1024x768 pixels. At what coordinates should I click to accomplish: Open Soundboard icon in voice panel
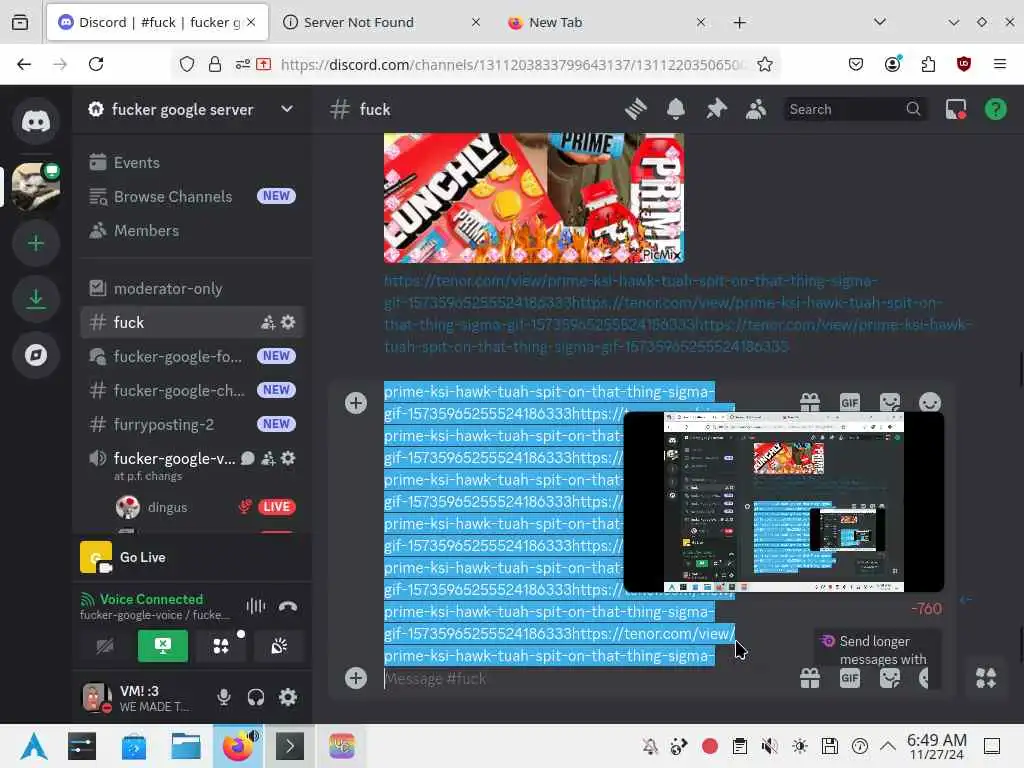[x=279, y=647]
